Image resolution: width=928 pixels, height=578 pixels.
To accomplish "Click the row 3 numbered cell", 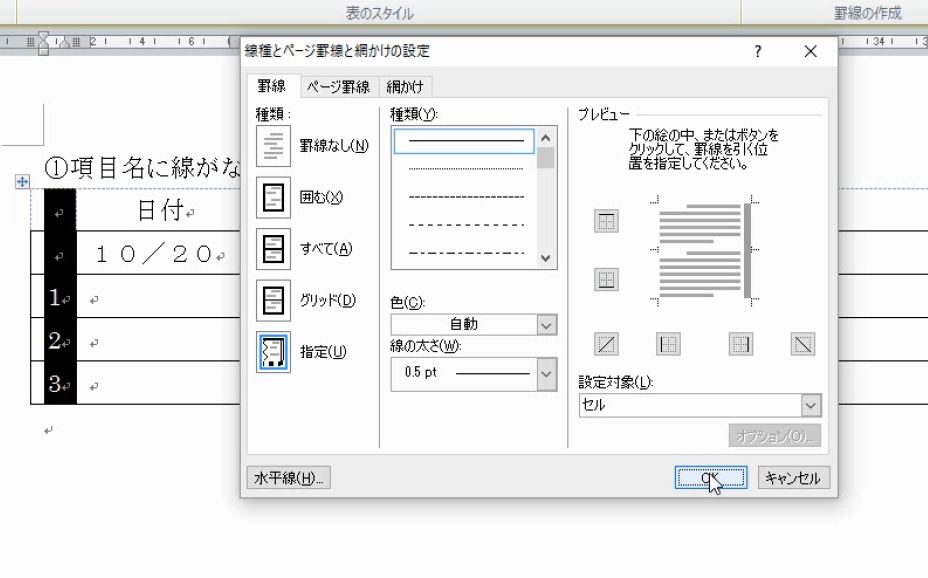I will (x=60, y=384).
